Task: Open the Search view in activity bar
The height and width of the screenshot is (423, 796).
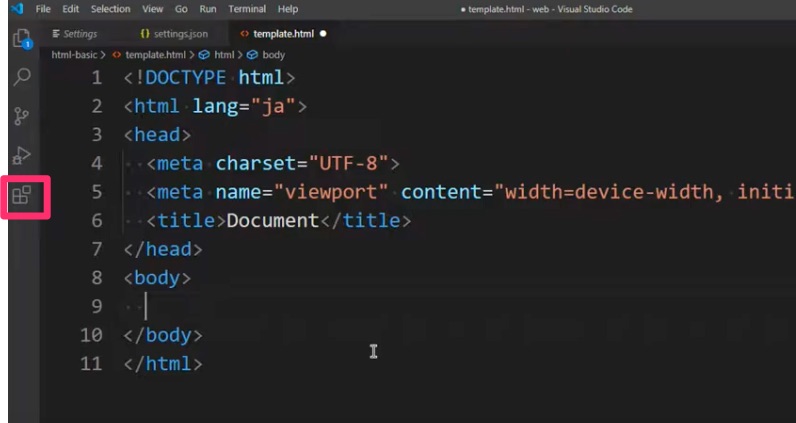Action: pyautogui.click(x=22, y=77)
